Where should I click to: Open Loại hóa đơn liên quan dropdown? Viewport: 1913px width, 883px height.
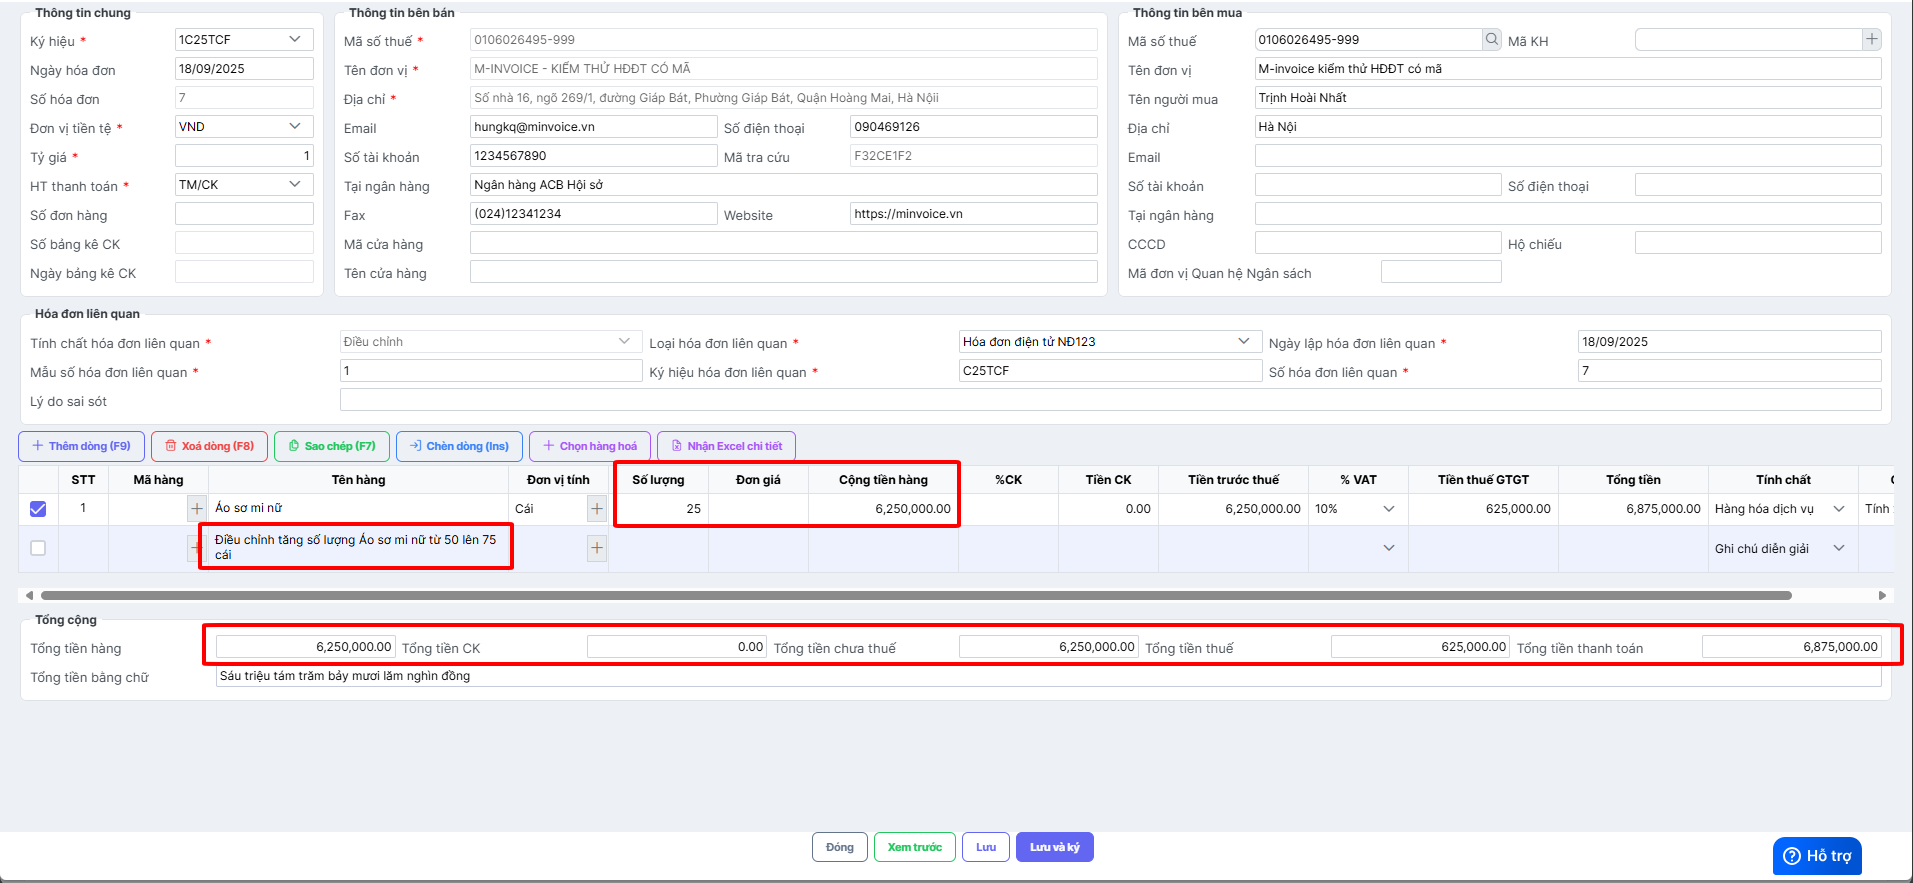[x=1108, y=342]
